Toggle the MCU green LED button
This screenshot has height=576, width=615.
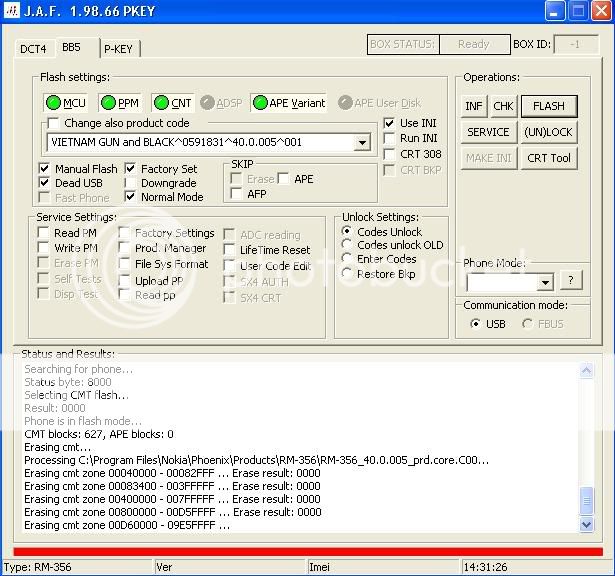click(53, 102)
